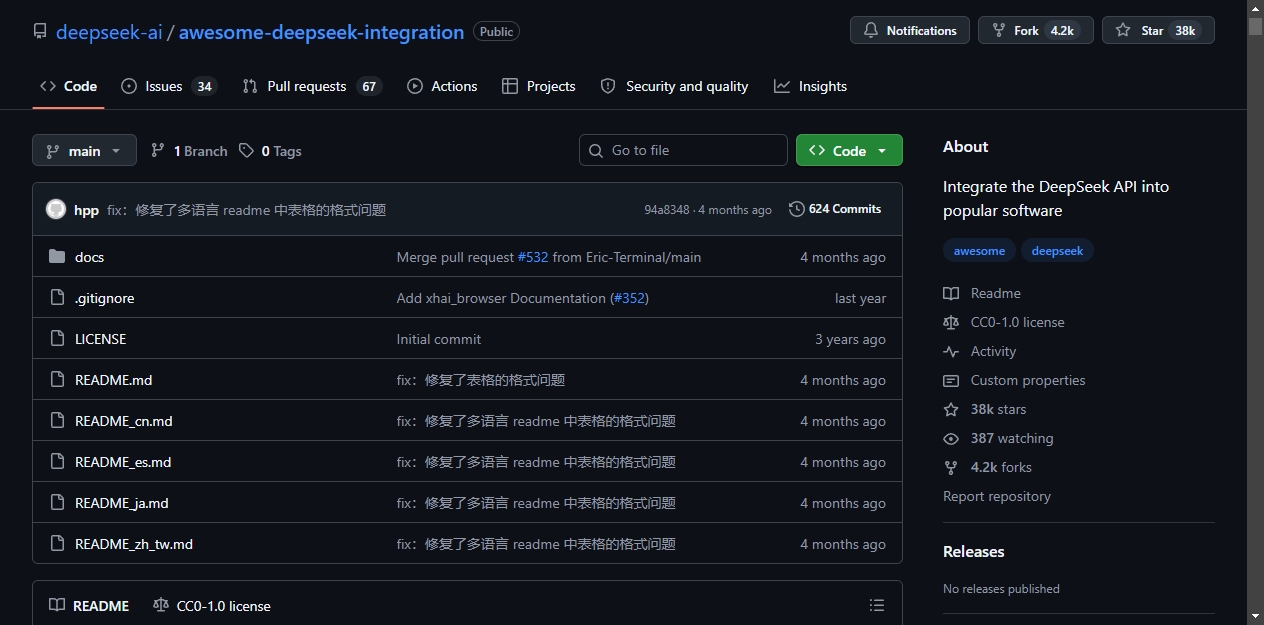
Task: Click the Go to file search field
Action: click(683, 150)
